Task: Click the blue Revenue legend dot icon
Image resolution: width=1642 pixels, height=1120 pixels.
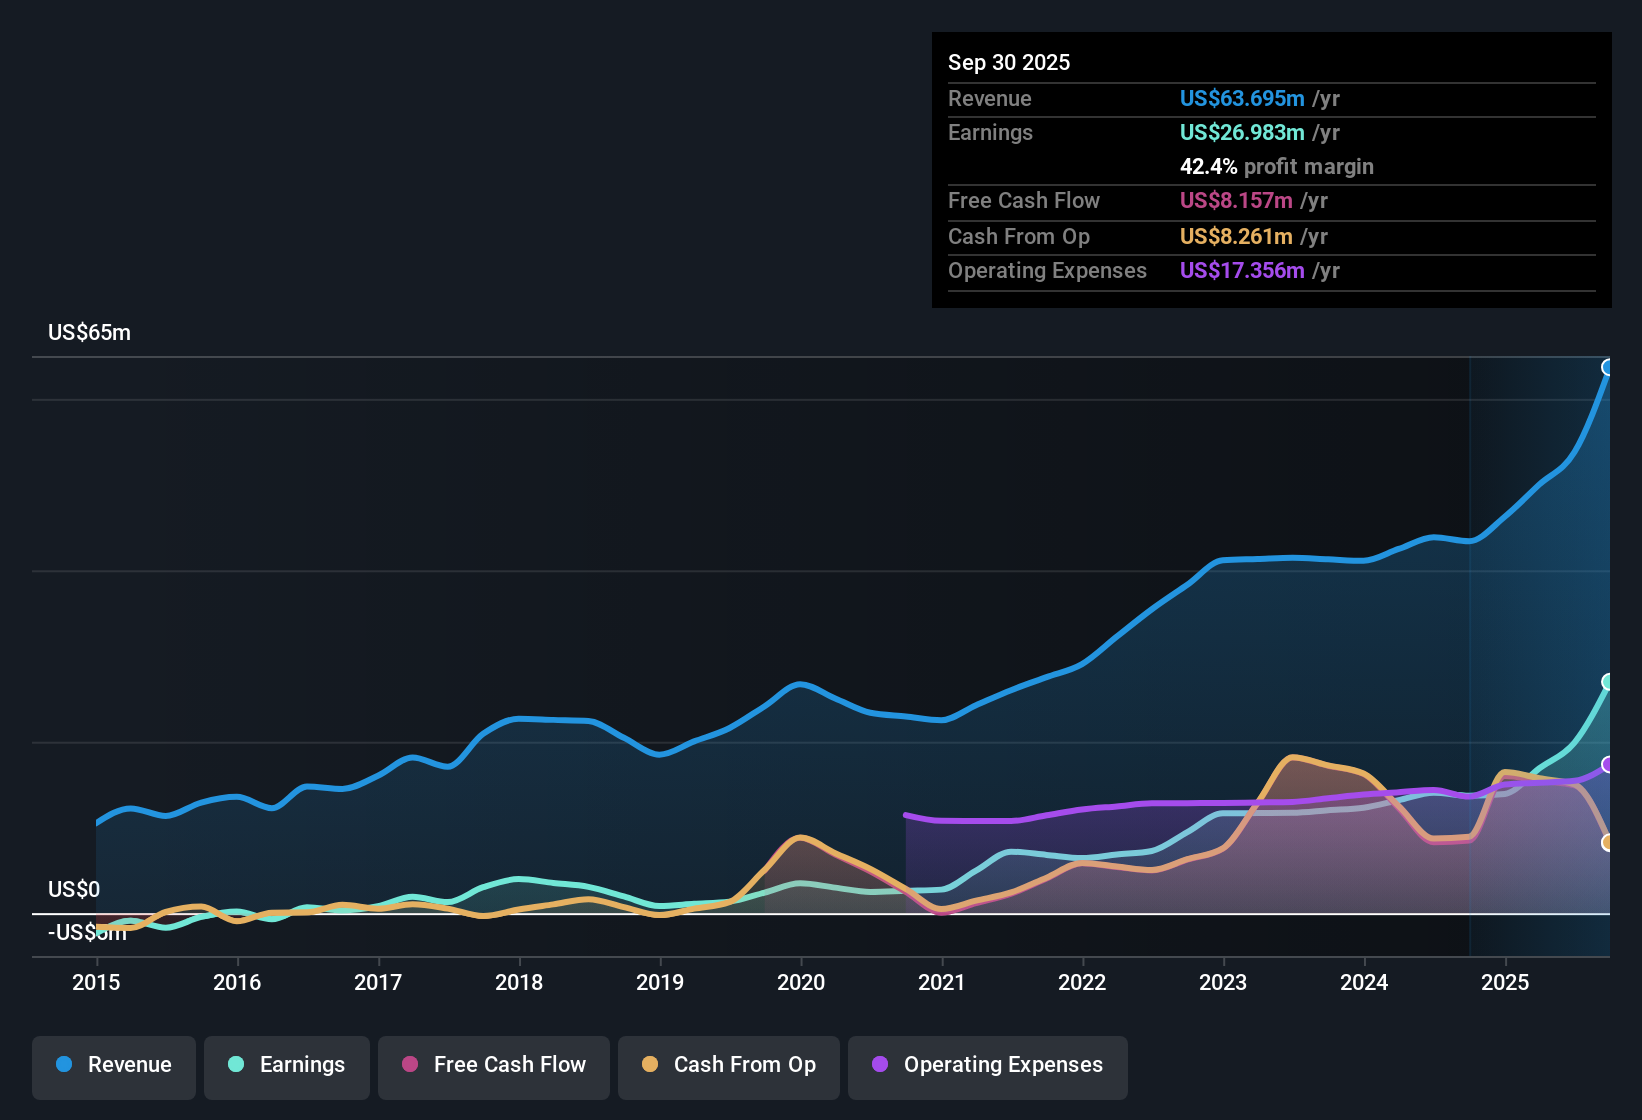Action: tap(63, 1065)
